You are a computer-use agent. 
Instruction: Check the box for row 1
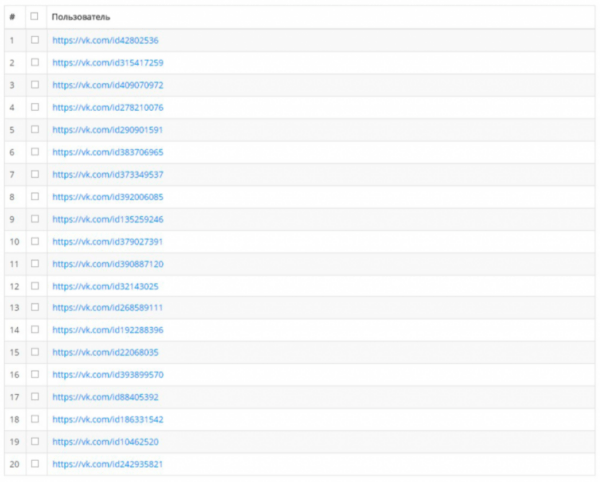[35, 40]
